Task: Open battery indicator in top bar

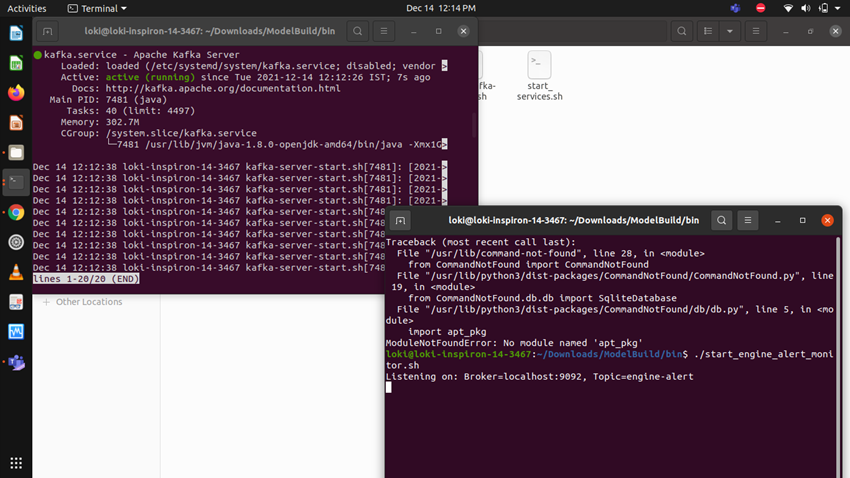Action: click(823, 8)
